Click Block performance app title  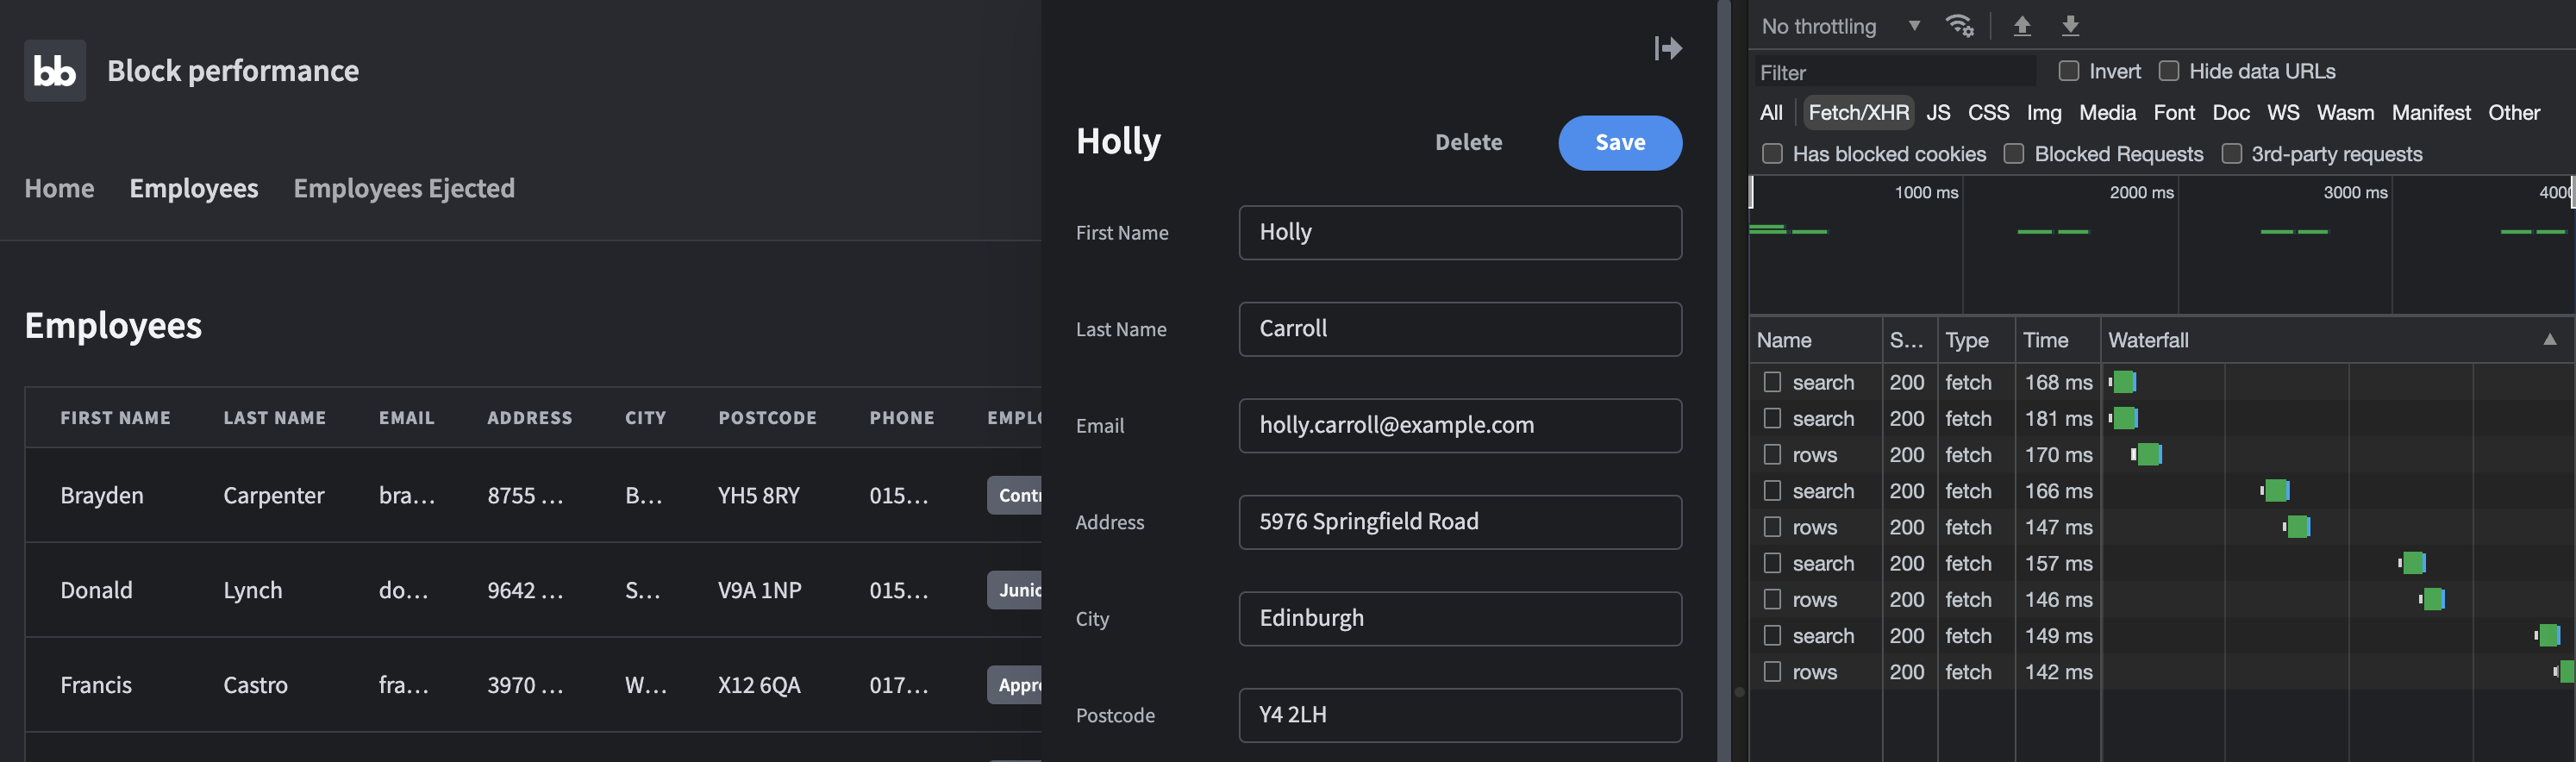click(x=233, y=71)
